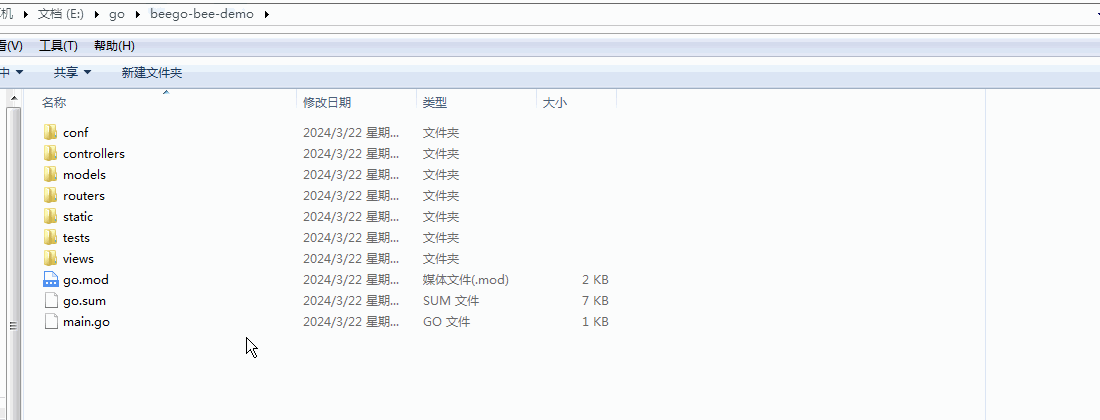Image resolution: width=1100 pixels, height=420 pixels.
Task: Click the 新建文件夹 button
Action: [x=152, y=72]
